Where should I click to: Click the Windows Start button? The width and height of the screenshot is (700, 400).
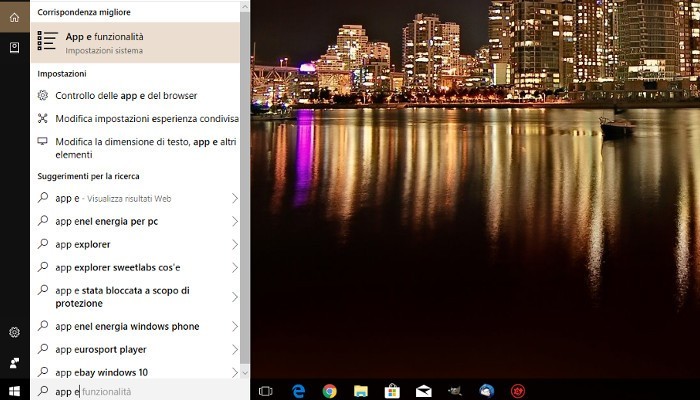(x=14, y=391)
